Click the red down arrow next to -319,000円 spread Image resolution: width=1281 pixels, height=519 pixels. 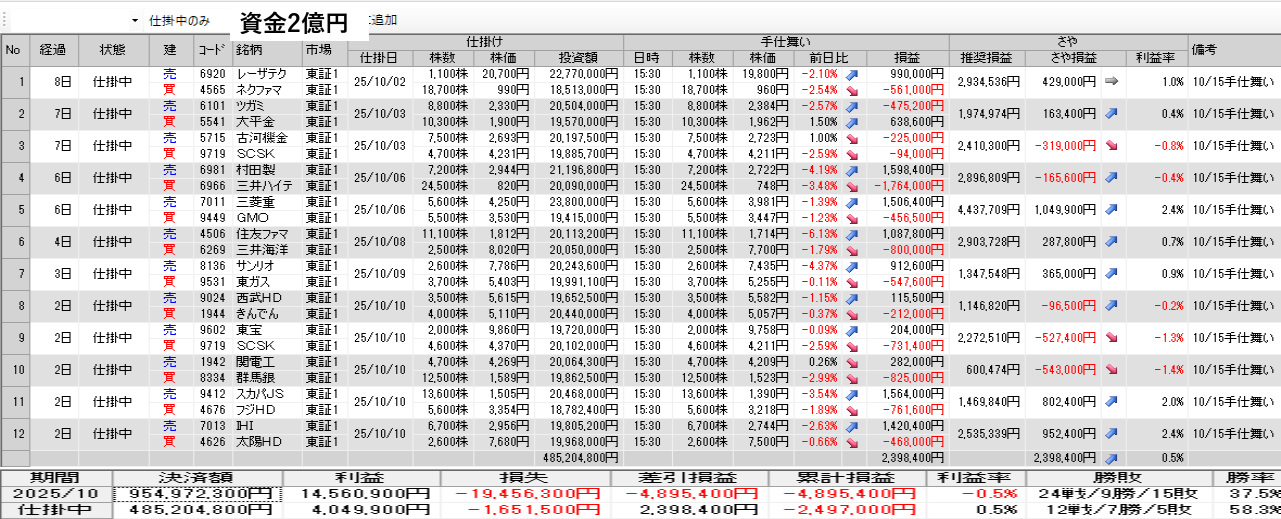click(x=1111, y=145)
